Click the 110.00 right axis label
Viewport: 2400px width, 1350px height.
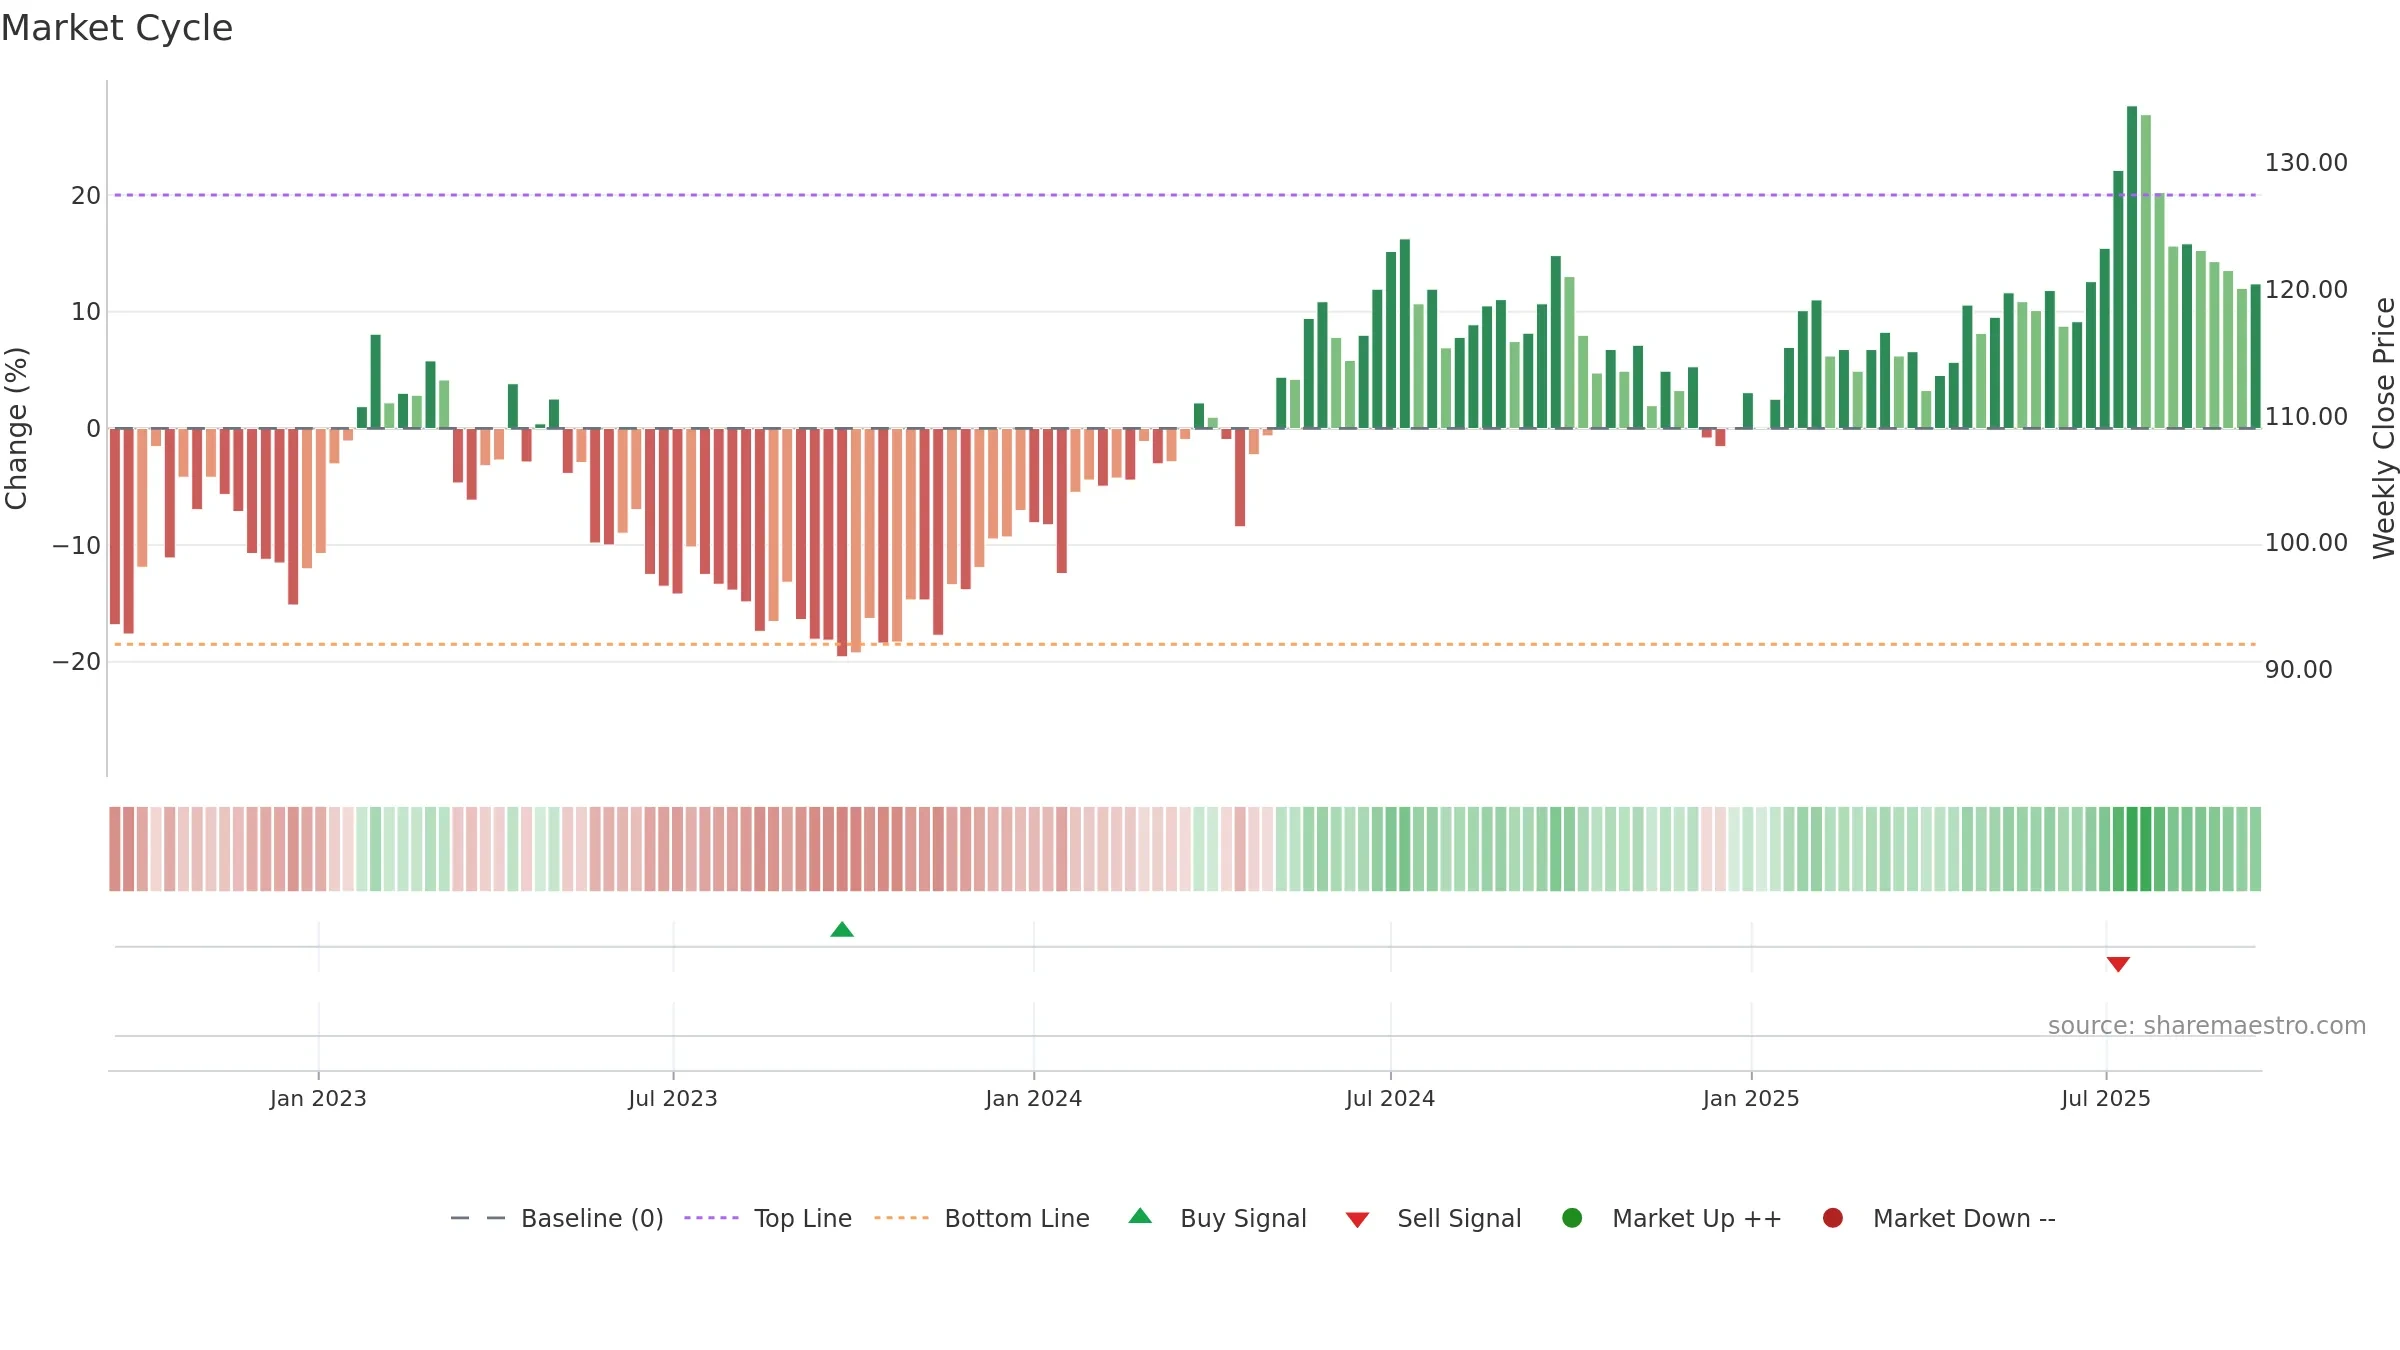2306,416
